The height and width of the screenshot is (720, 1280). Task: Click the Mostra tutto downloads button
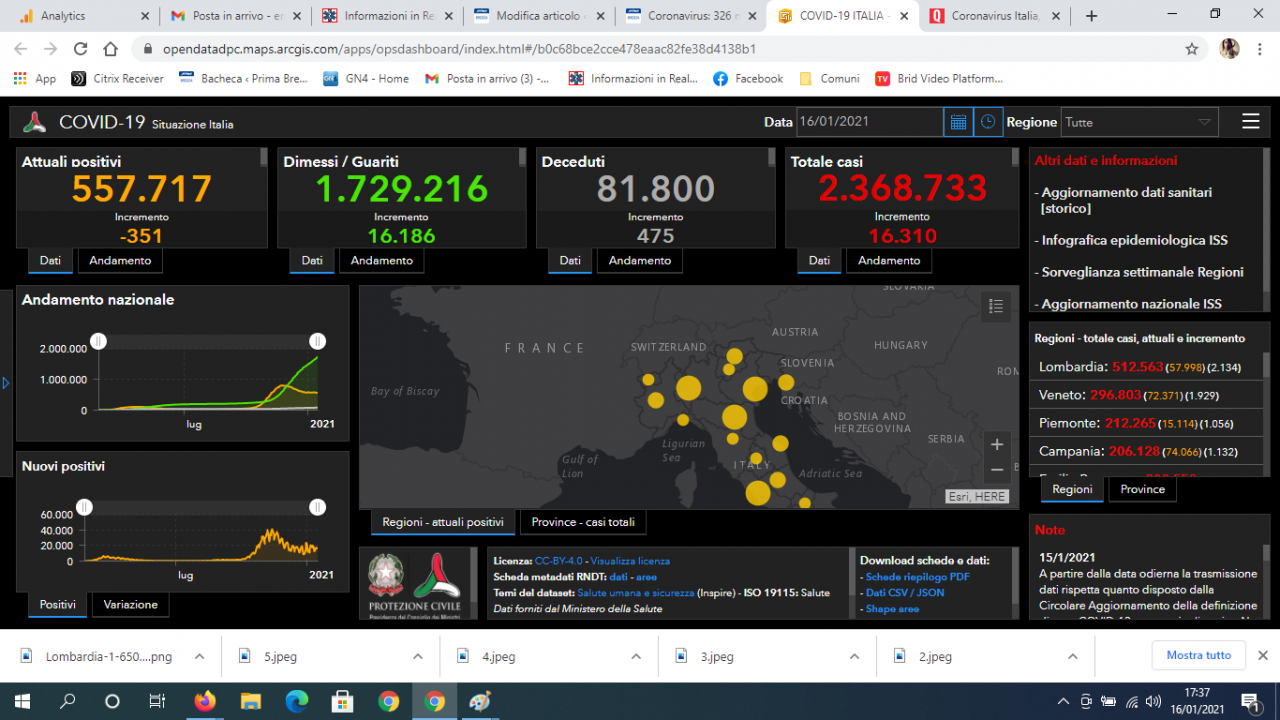pyautogui.click(x=1198, y=656)
